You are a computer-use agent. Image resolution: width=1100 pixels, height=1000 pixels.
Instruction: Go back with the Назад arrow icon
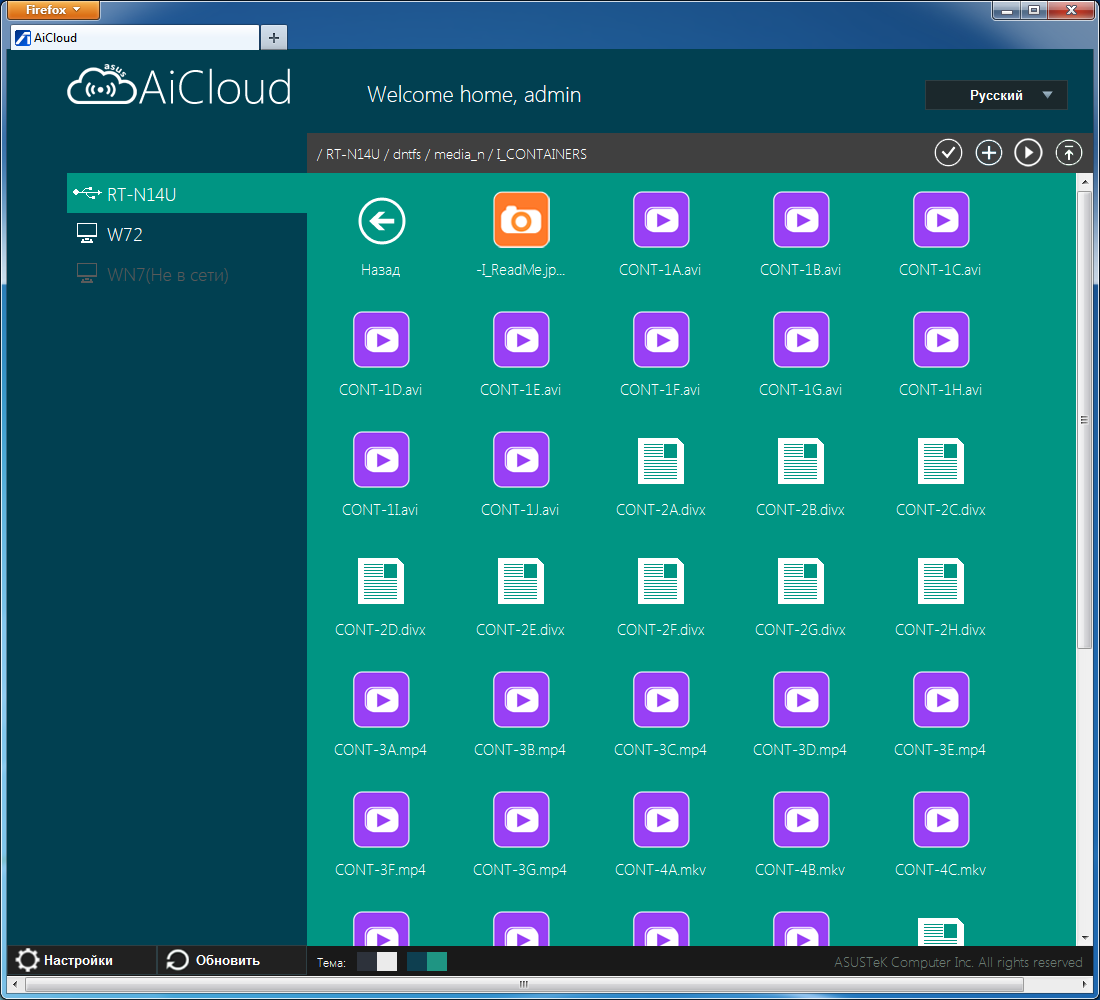click(x=381, y=221)
